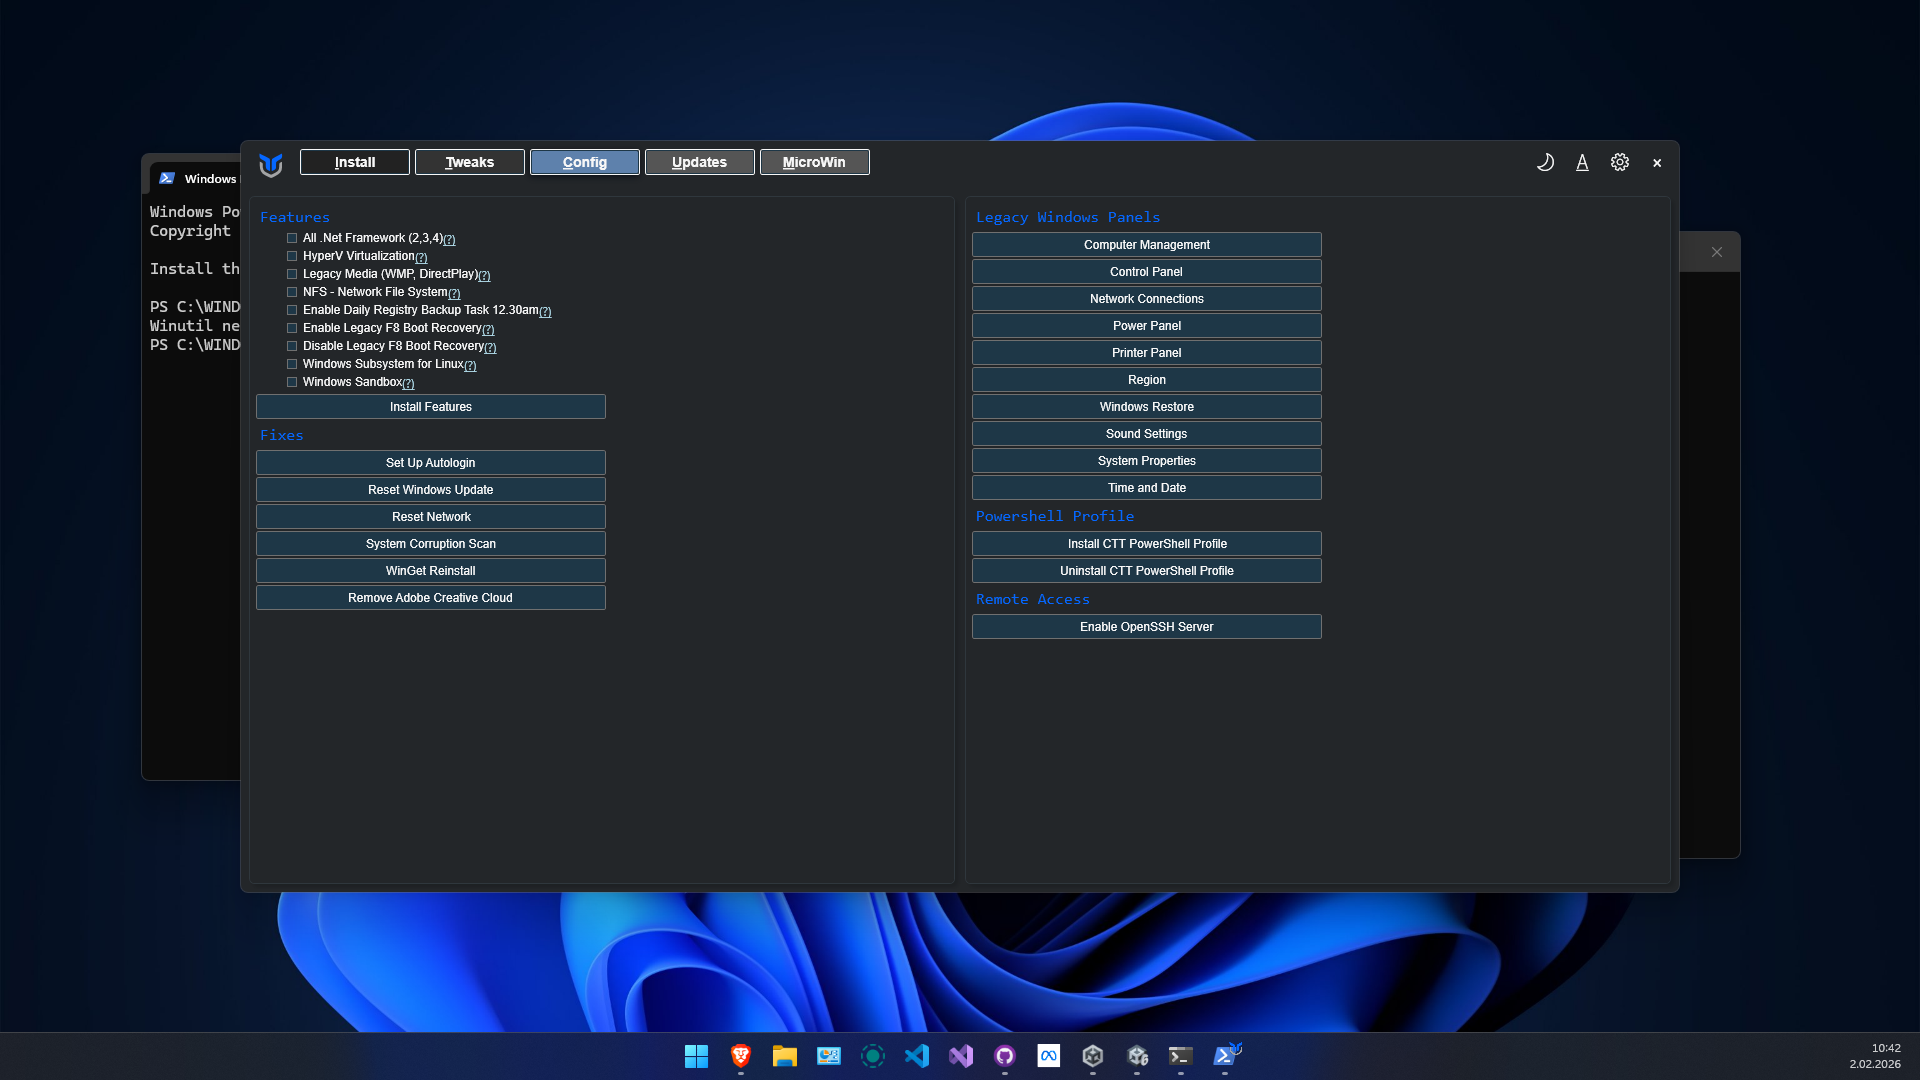Click Enable OpenSSH Server
This screenshot has width=1920, height=1080.
click(1147, 627)
